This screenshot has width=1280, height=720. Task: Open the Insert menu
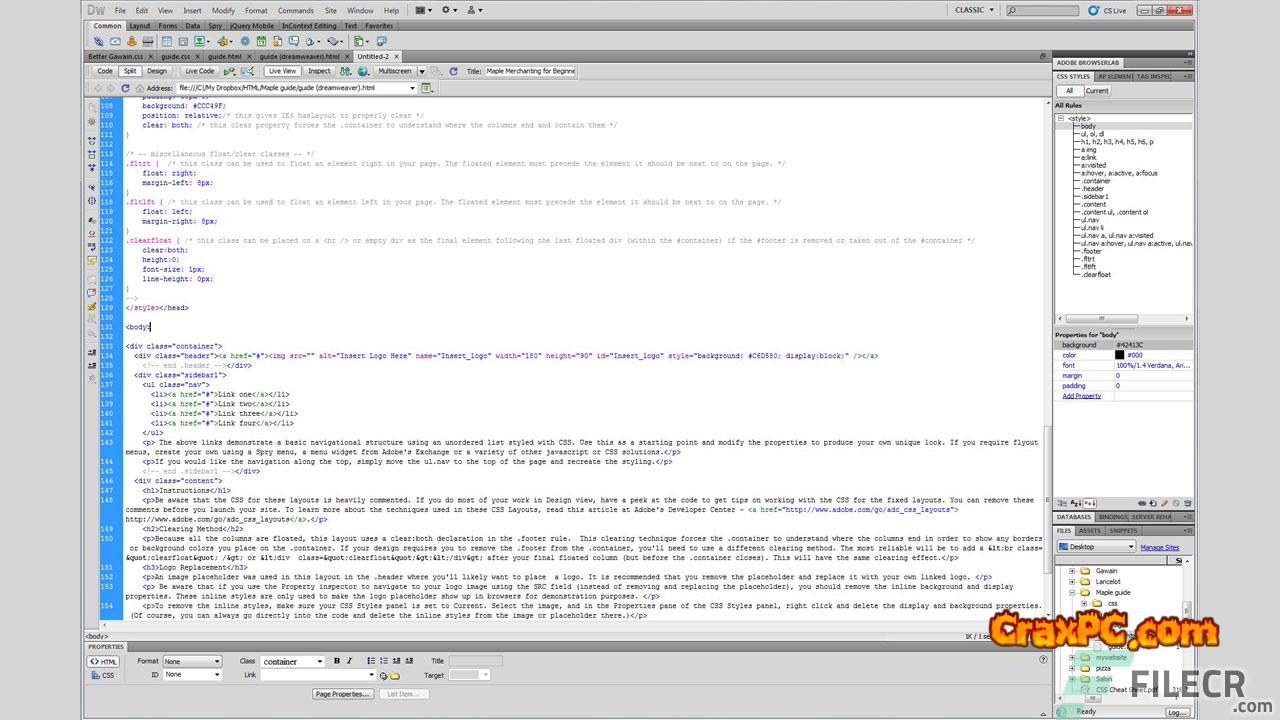[x=192, y=10]
